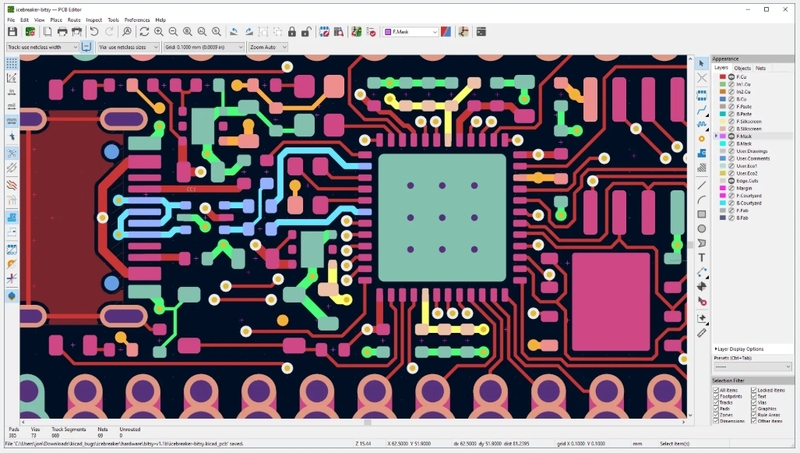Open the Inspect menu
The width and height of the screenshot is (800, 453).
point(94,20)
